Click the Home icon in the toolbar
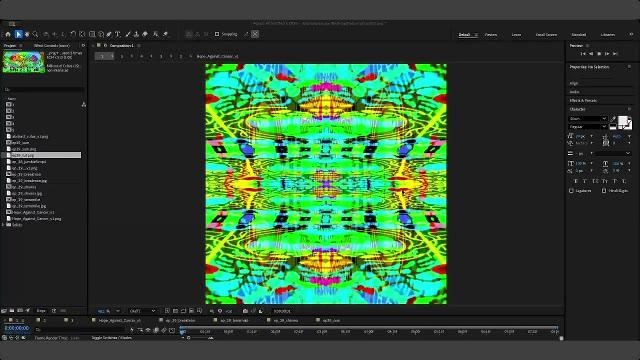This screenshot has height=360, width=640. tap(8, 35)
